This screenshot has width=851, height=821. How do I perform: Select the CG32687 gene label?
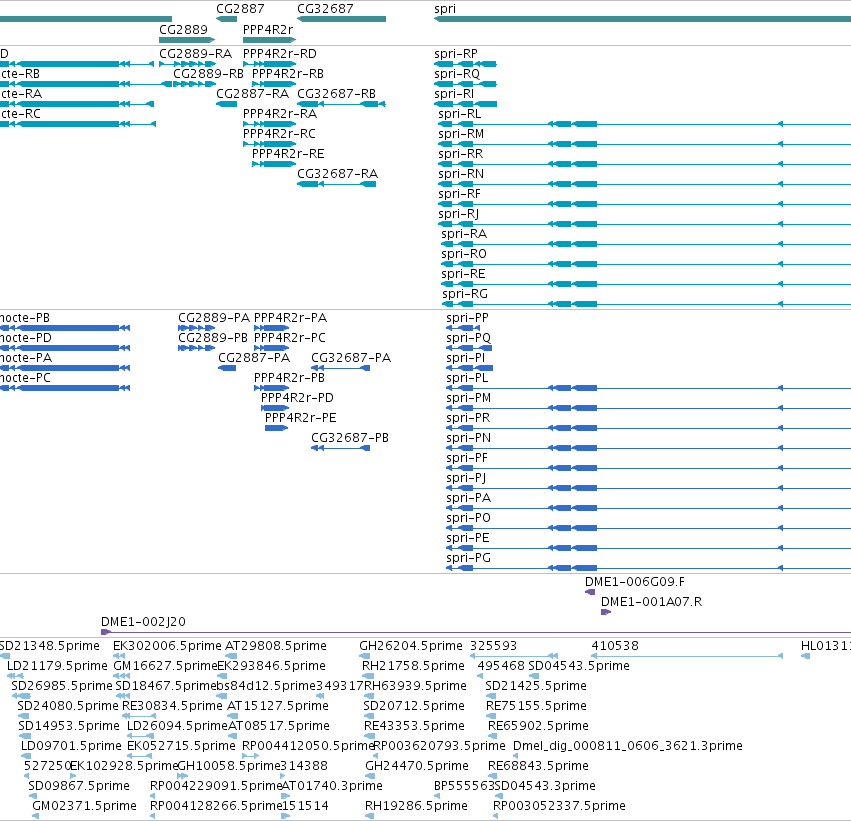[x=325, y=9]
